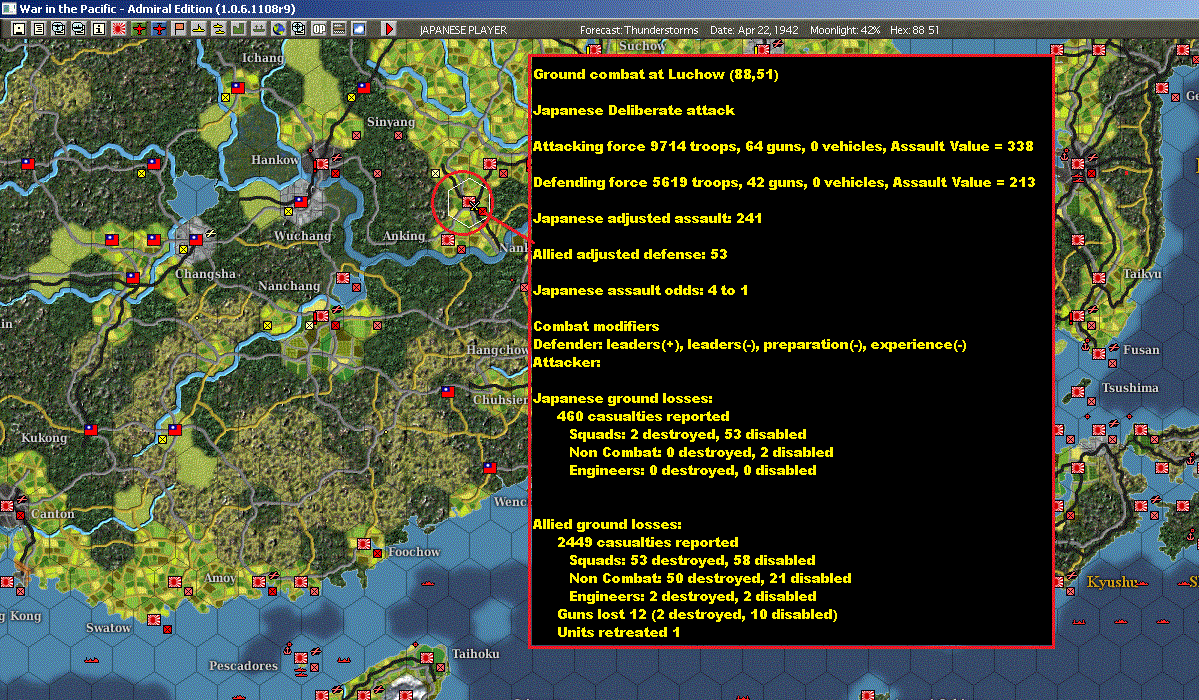Click the Japanese flag at Swatow
1199x700 pixels.
coord(154,620)
